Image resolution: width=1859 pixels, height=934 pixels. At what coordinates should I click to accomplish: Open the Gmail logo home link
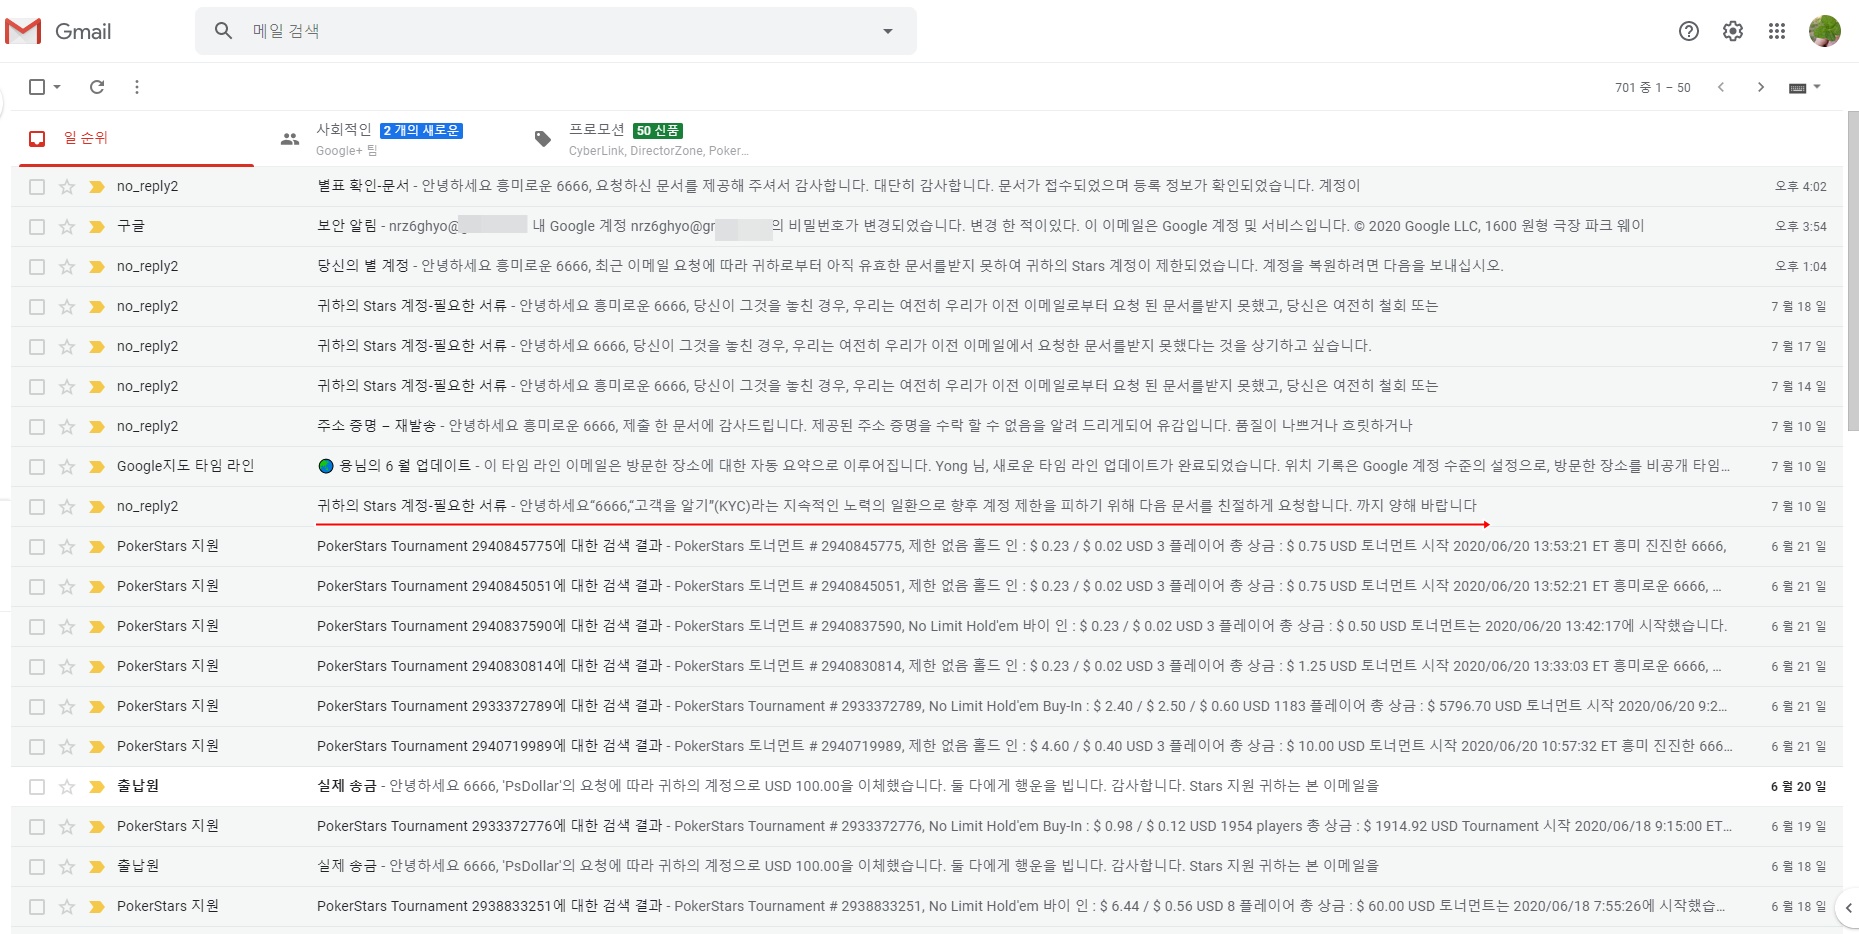pos(58,31)
